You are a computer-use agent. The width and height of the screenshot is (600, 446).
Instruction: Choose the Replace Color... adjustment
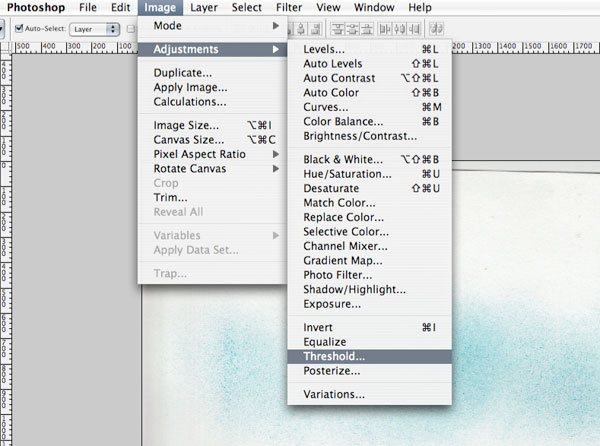[370, 217]
